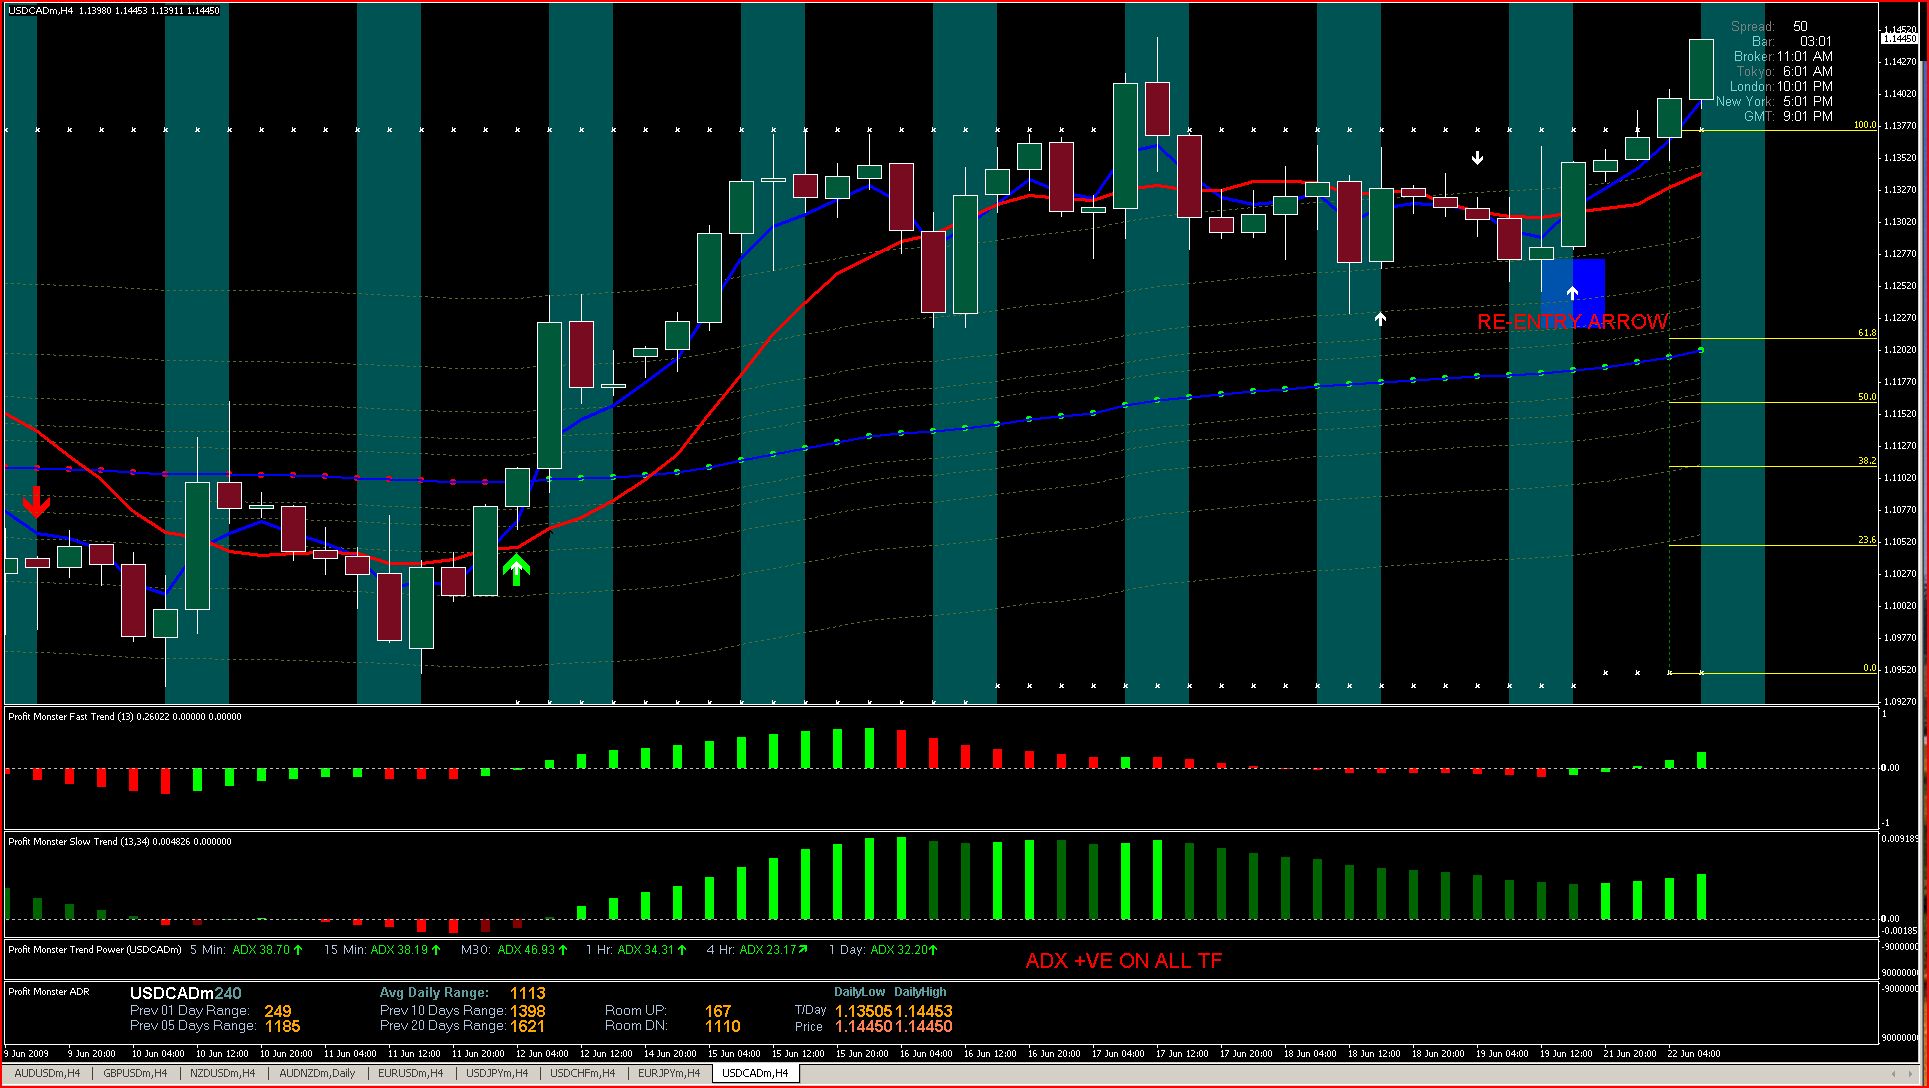Click the 22 Jun 04:00 time axis label
1929x1088 pixels.
pos(1694,1054)
